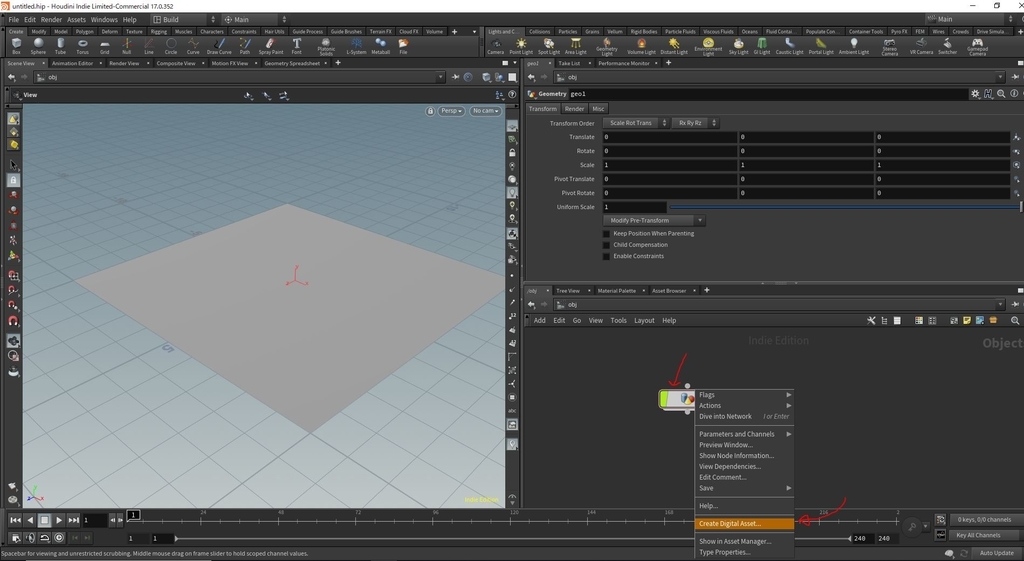Add an Environment Light from the shelf

[708, 46]
